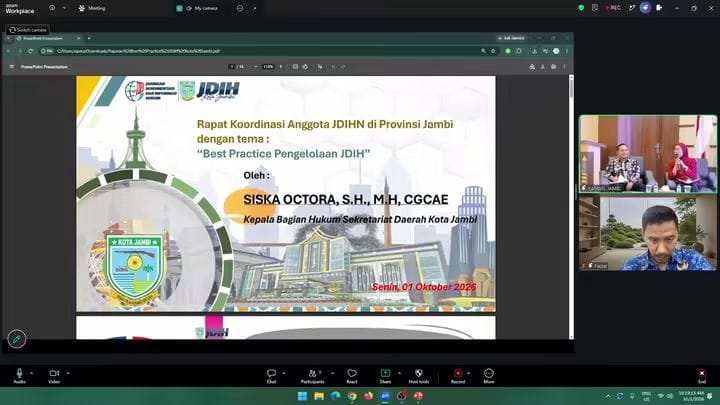Open the browser three-dot menu
Viewport: 720px width, 405px height.
pyautogui.click(x=567, y=51)
